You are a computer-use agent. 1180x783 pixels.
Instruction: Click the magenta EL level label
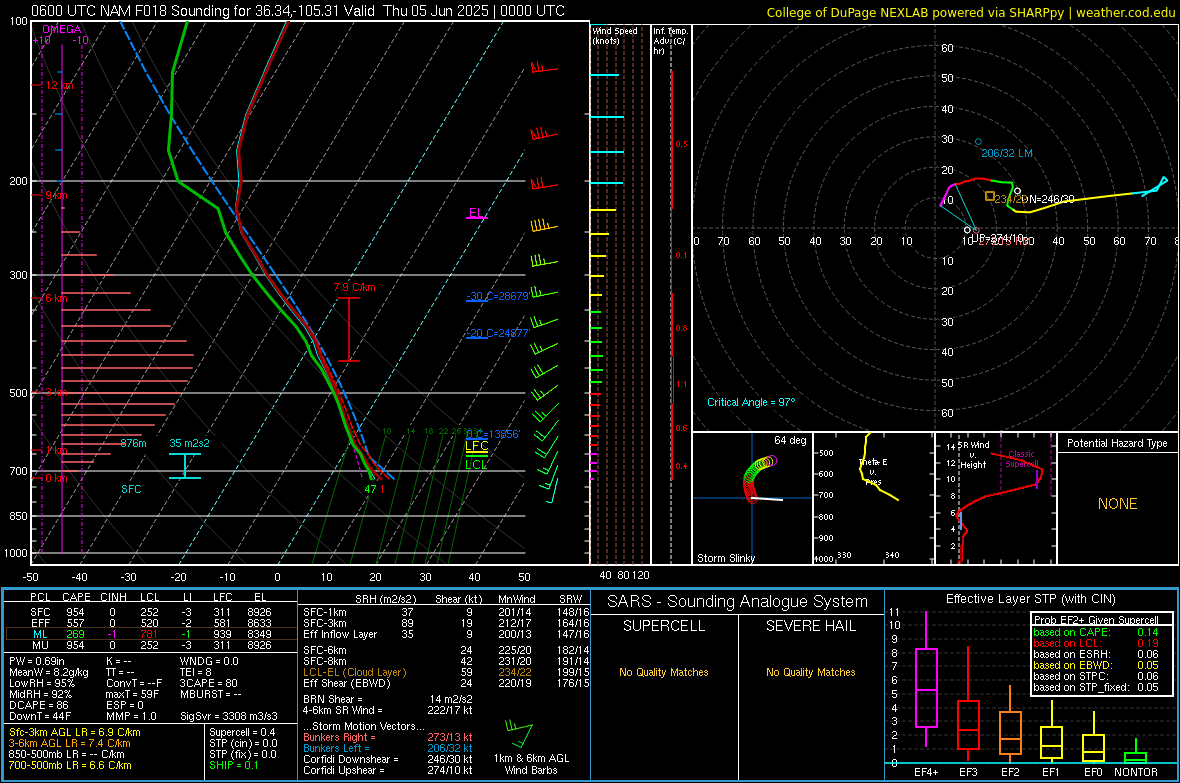(x=476, y=213)
